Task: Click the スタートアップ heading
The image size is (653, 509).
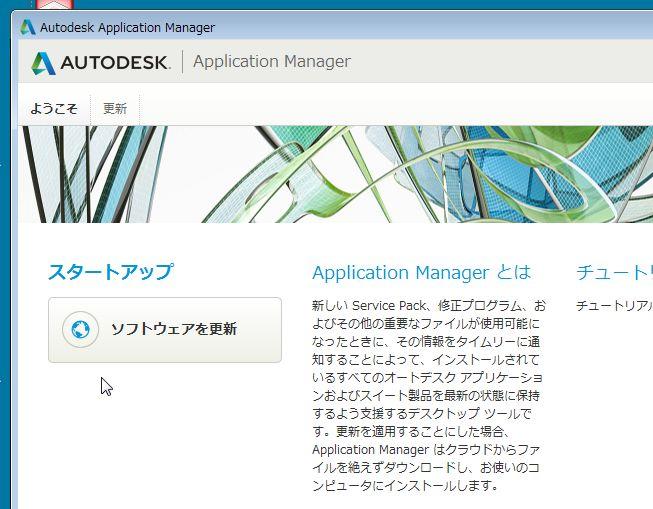Action: 111,272
